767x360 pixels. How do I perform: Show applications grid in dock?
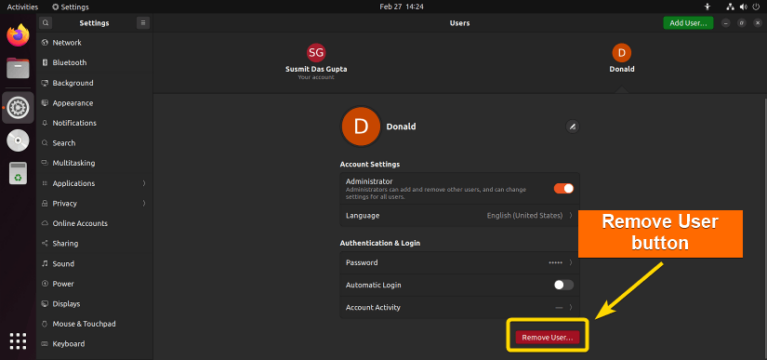tap(18, 341)
